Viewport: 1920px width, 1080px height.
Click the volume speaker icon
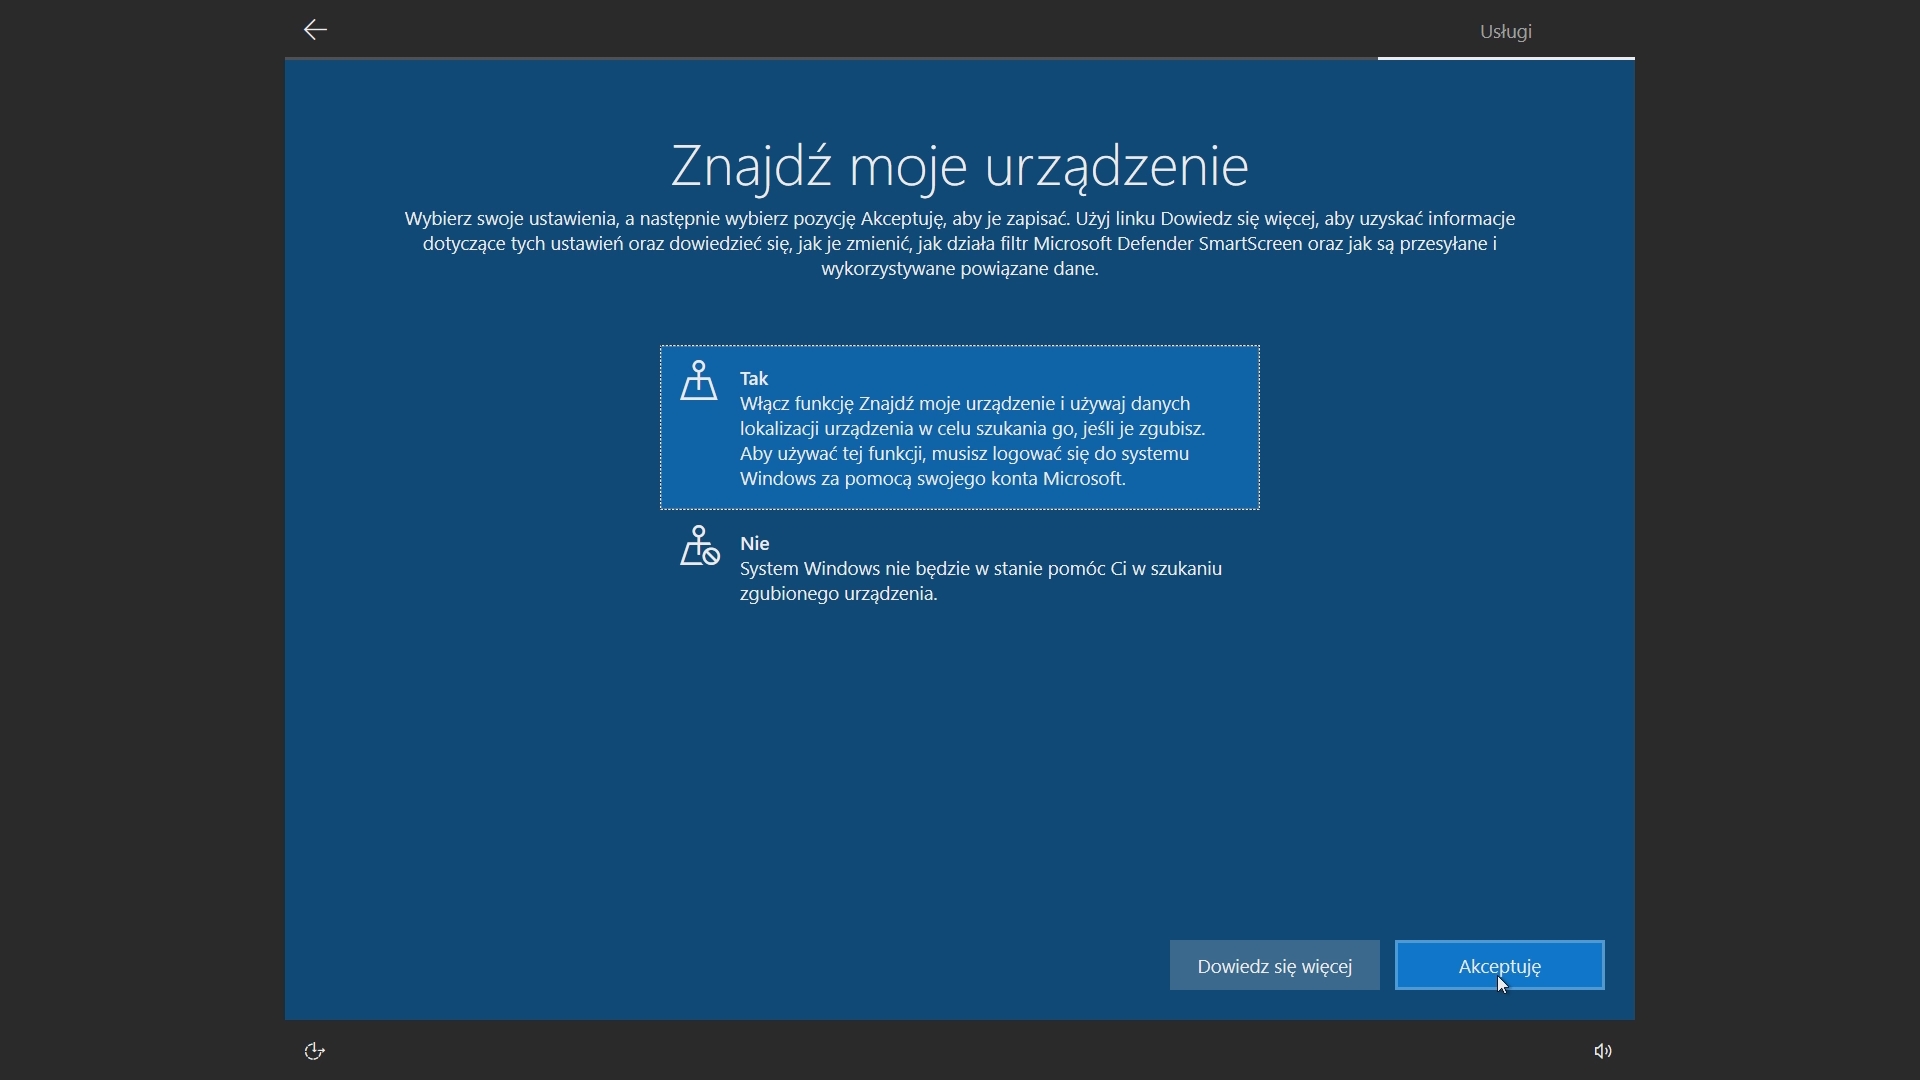click(x=1603, y=1051)
